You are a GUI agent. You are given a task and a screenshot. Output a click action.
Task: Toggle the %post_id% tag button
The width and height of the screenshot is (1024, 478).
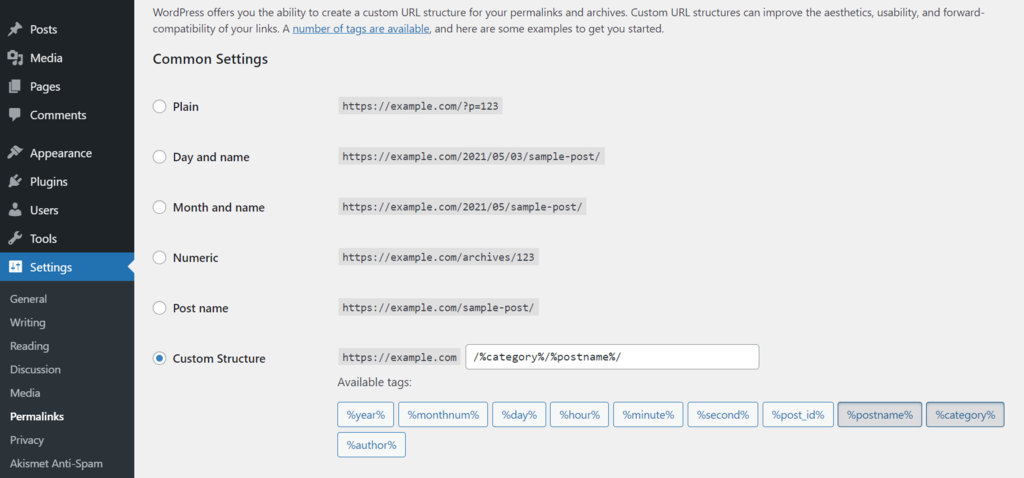pyautogui.click(x=798, y=415)
